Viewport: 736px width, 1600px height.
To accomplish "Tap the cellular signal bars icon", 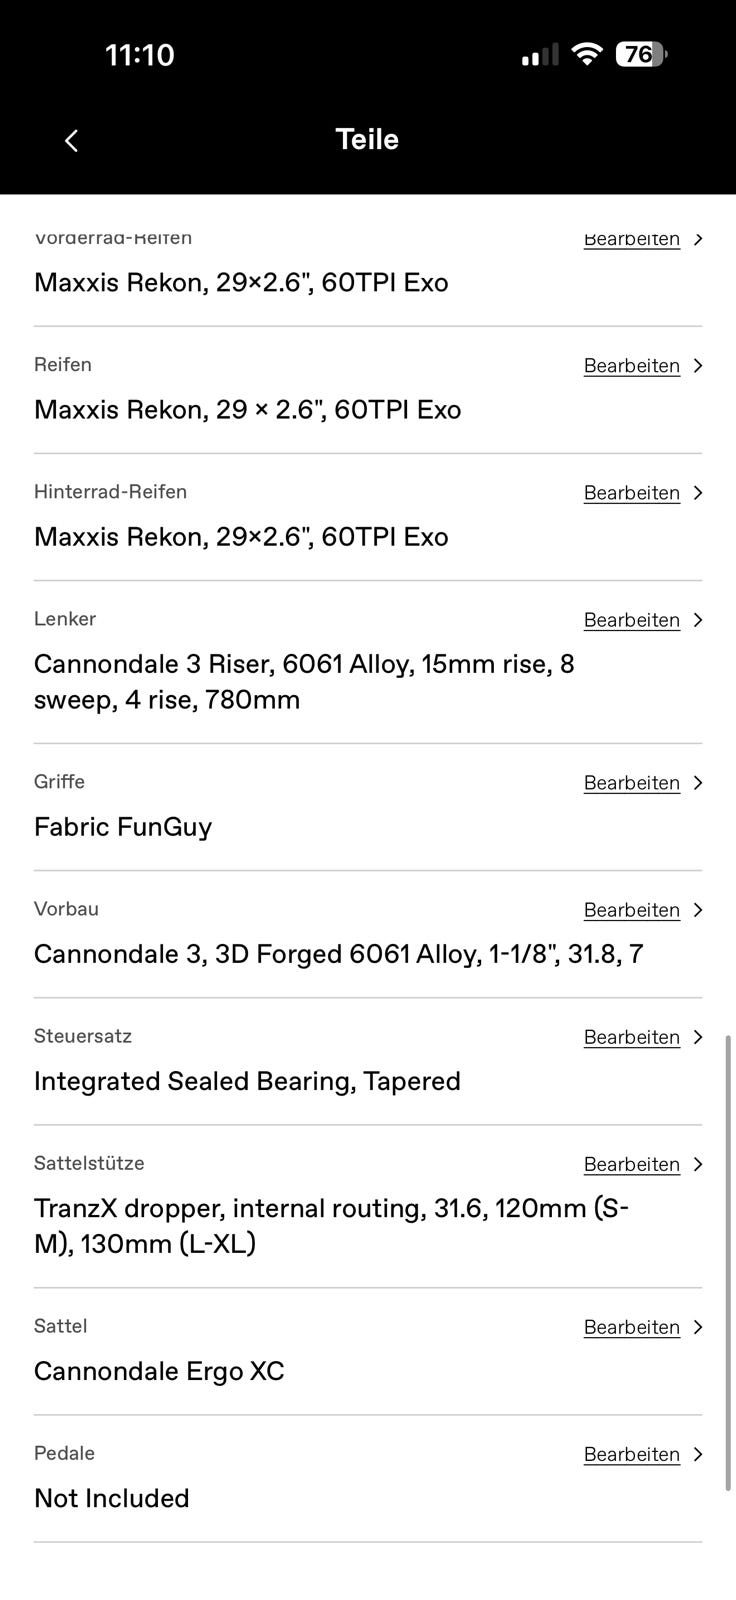I will tap(540, 55).
